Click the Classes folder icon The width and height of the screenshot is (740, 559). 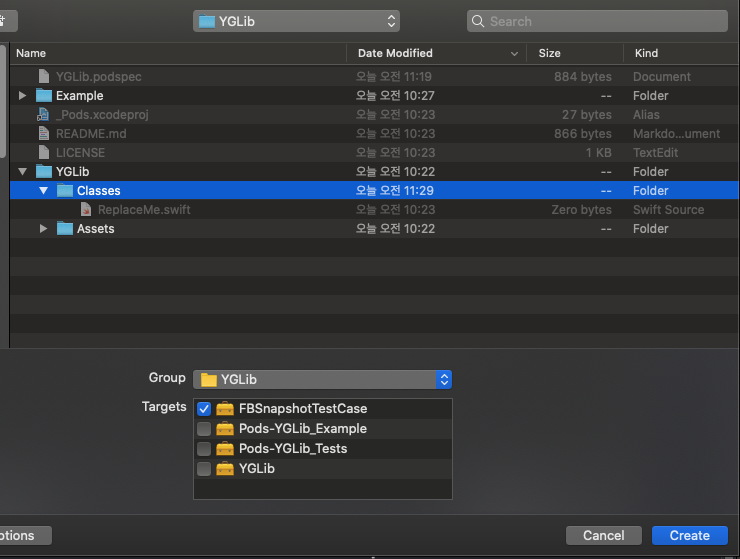pos(65,191)
